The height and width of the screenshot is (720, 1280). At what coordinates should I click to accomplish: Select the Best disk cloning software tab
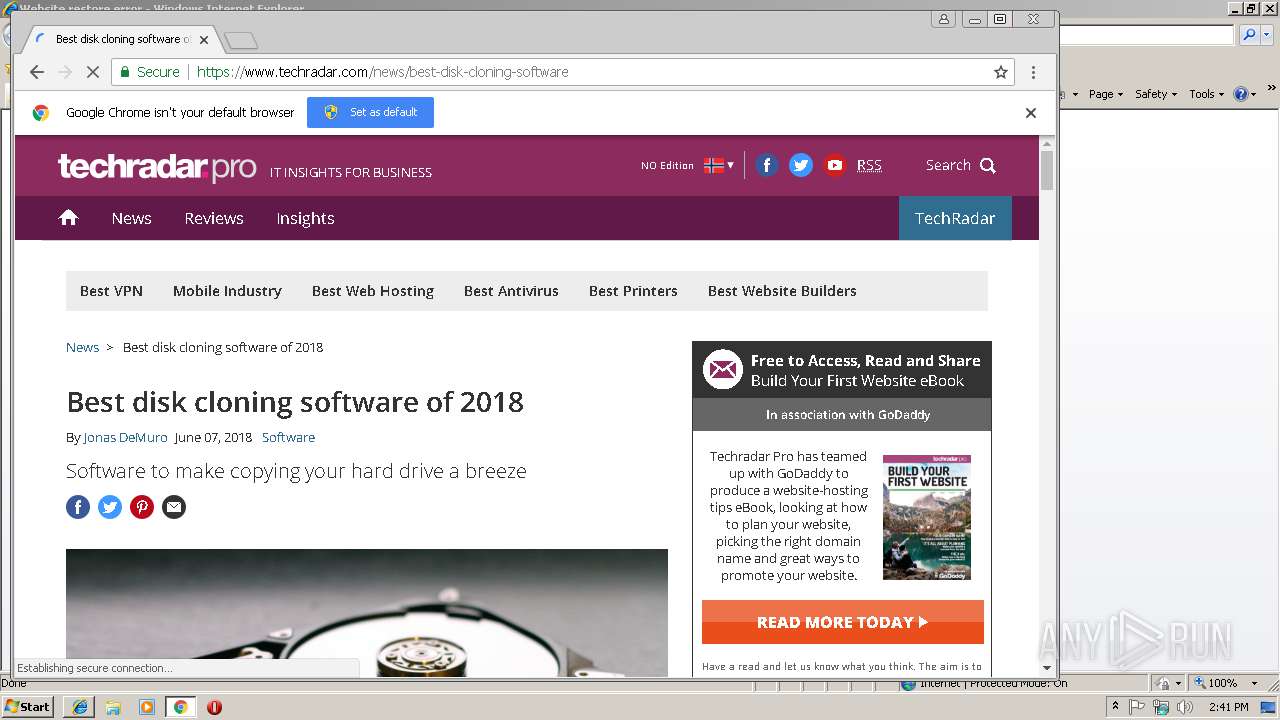point(120,39)
